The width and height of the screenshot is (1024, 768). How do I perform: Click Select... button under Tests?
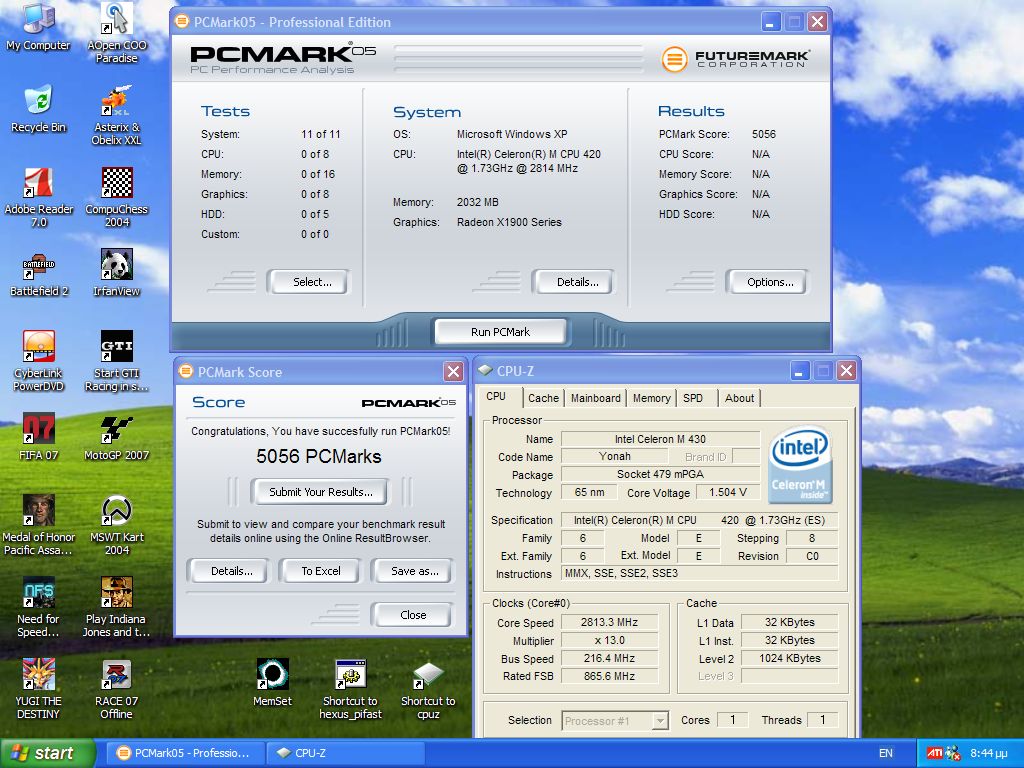point(309,282)
